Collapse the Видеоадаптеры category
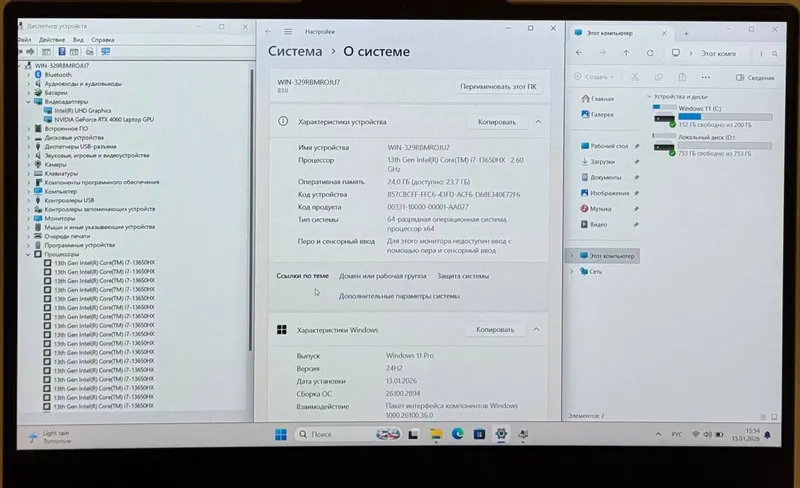This screenshot has height=488, width=800. click(29, 102)
